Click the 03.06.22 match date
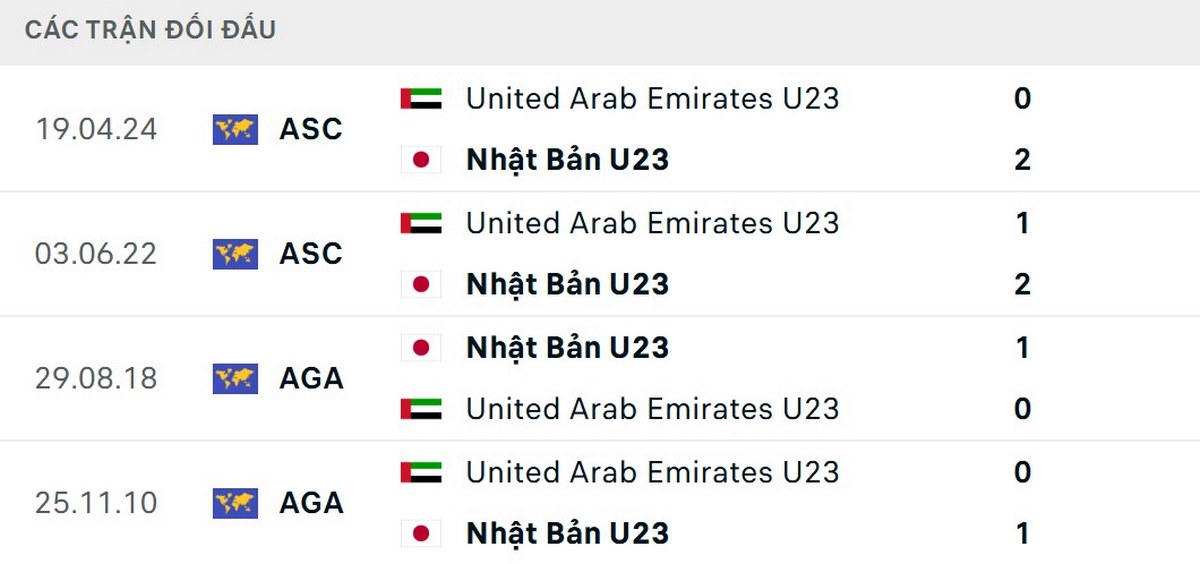1200x564 pixels. point(96,254)
